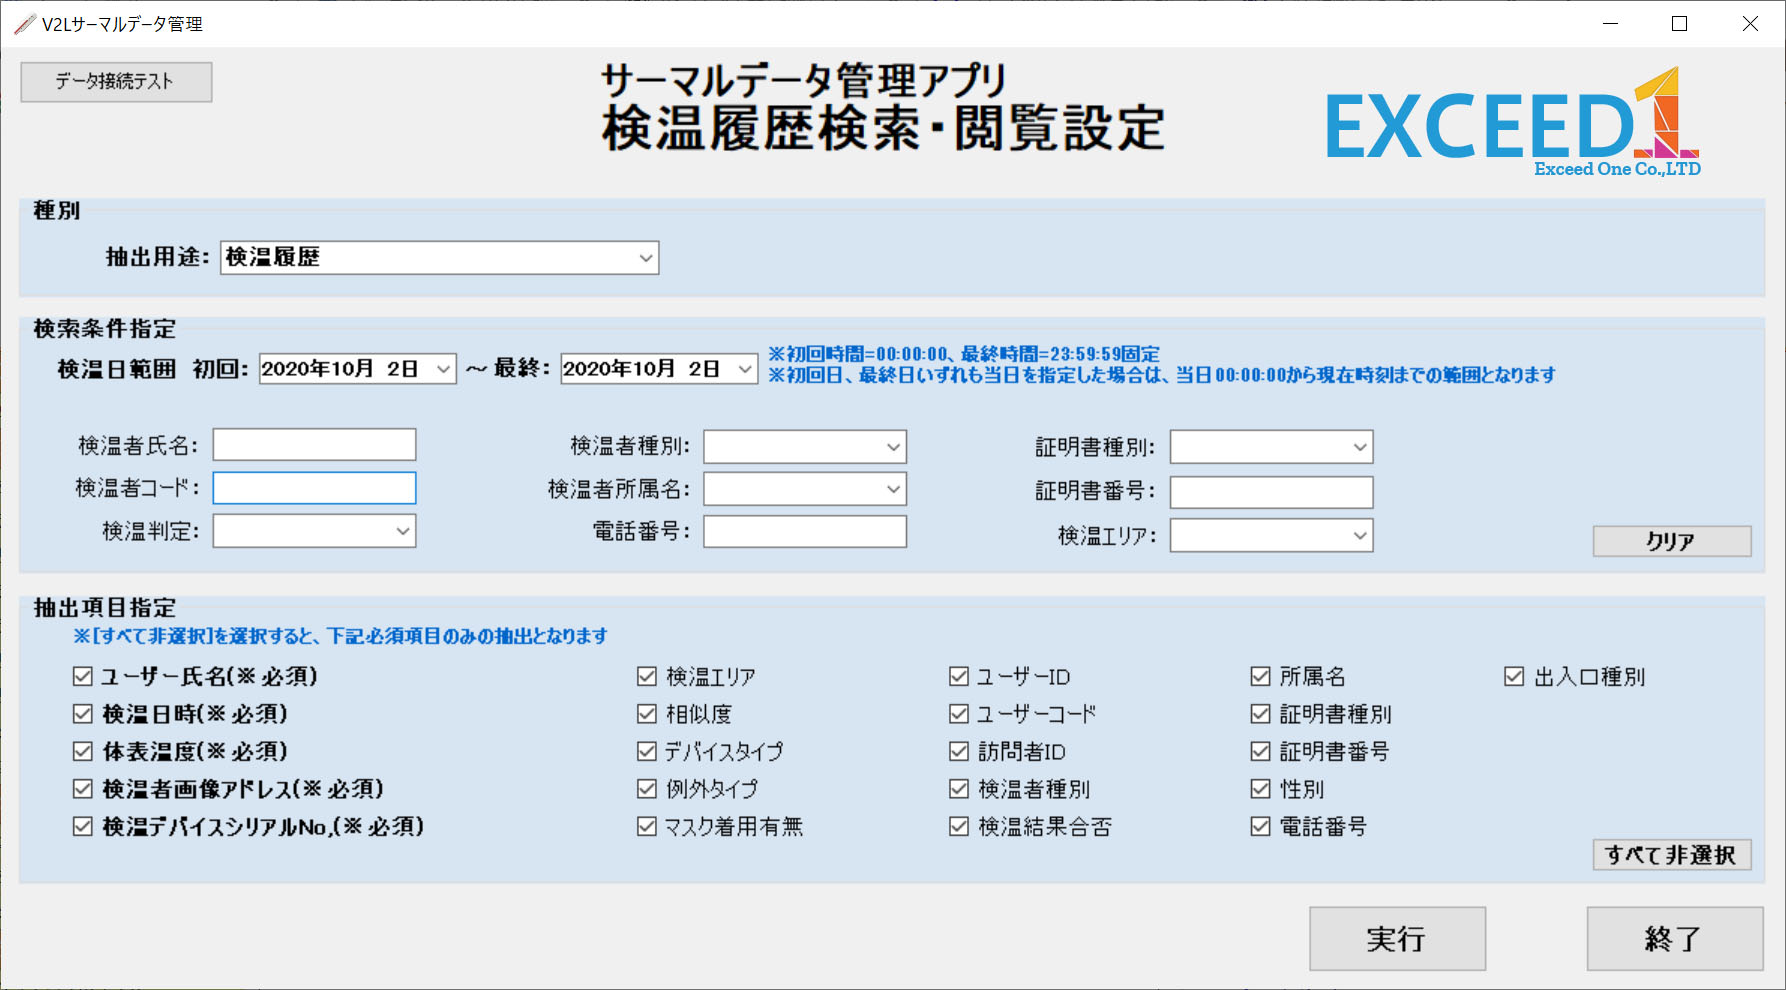The image size is (1786, 990).
Task: Open the 検温判定 dropdown
Action: [x=401, y=531]
